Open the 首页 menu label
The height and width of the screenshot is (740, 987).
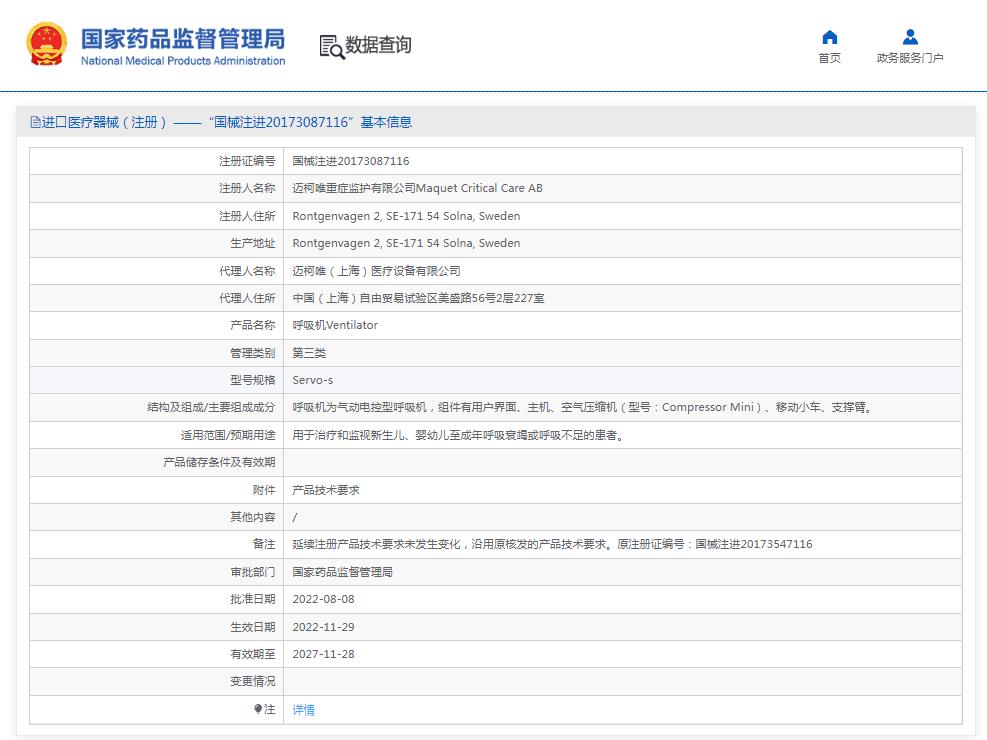point(829,58)
